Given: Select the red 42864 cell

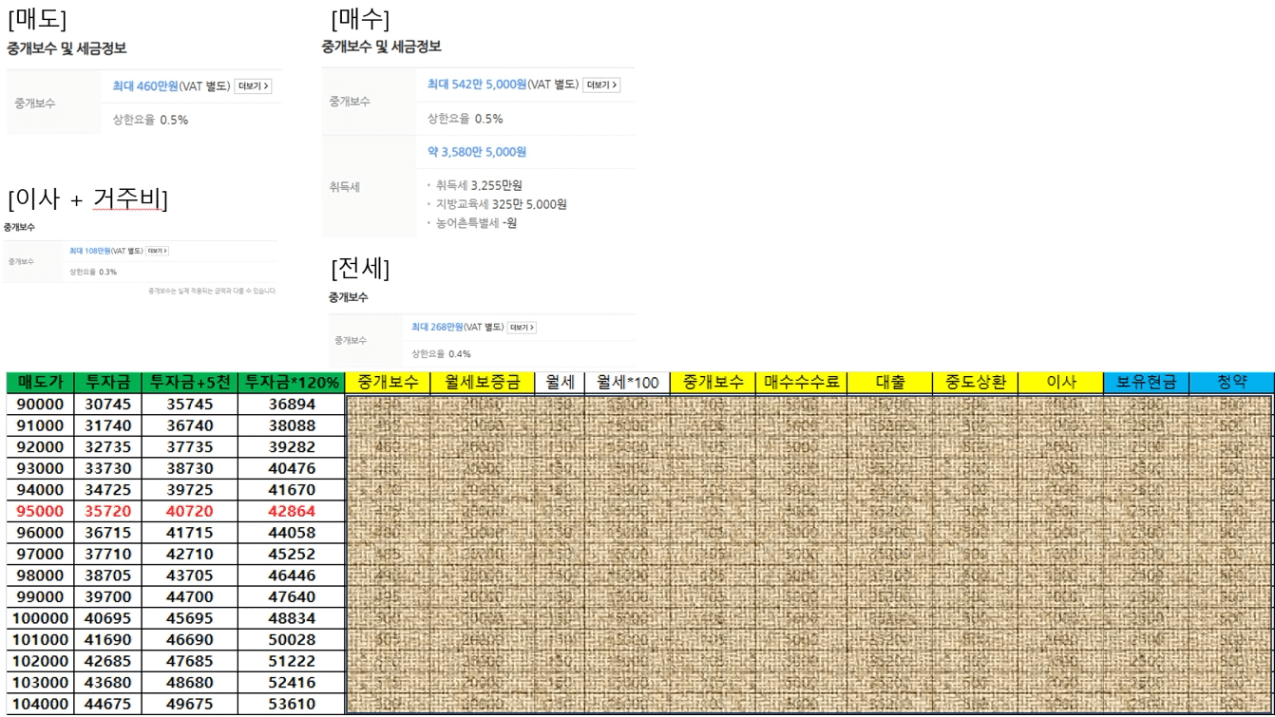Looking at the screenshot, I should tap(291, 511).
